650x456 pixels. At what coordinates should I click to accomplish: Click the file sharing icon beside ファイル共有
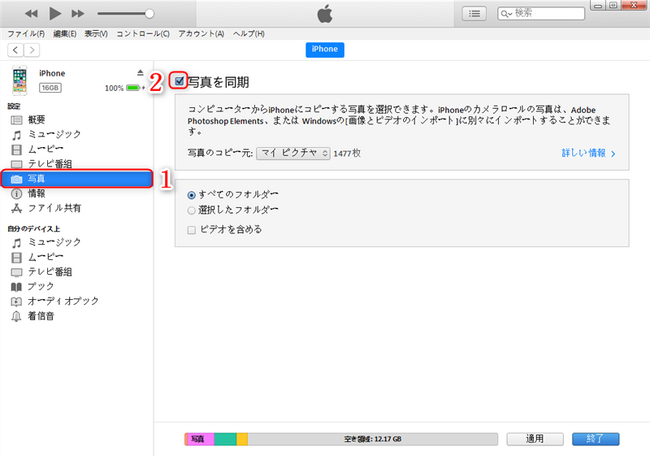pyautogui.click(x=16, y=209)
